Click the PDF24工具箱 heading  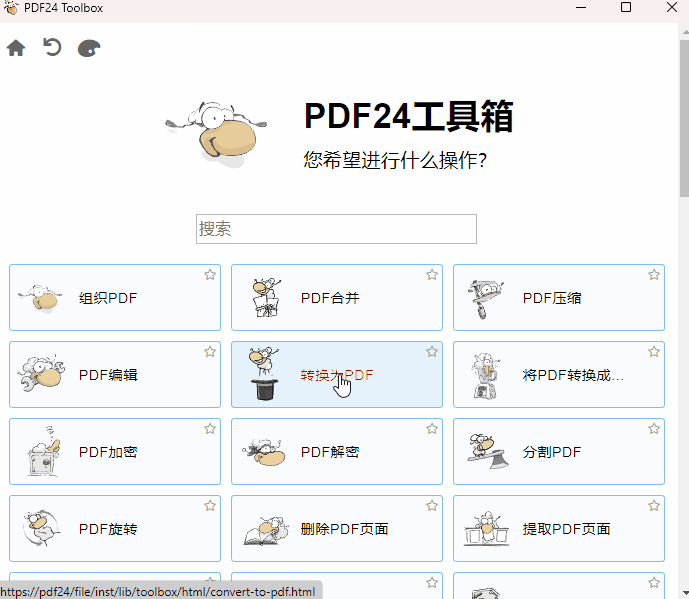pos(409,116)
